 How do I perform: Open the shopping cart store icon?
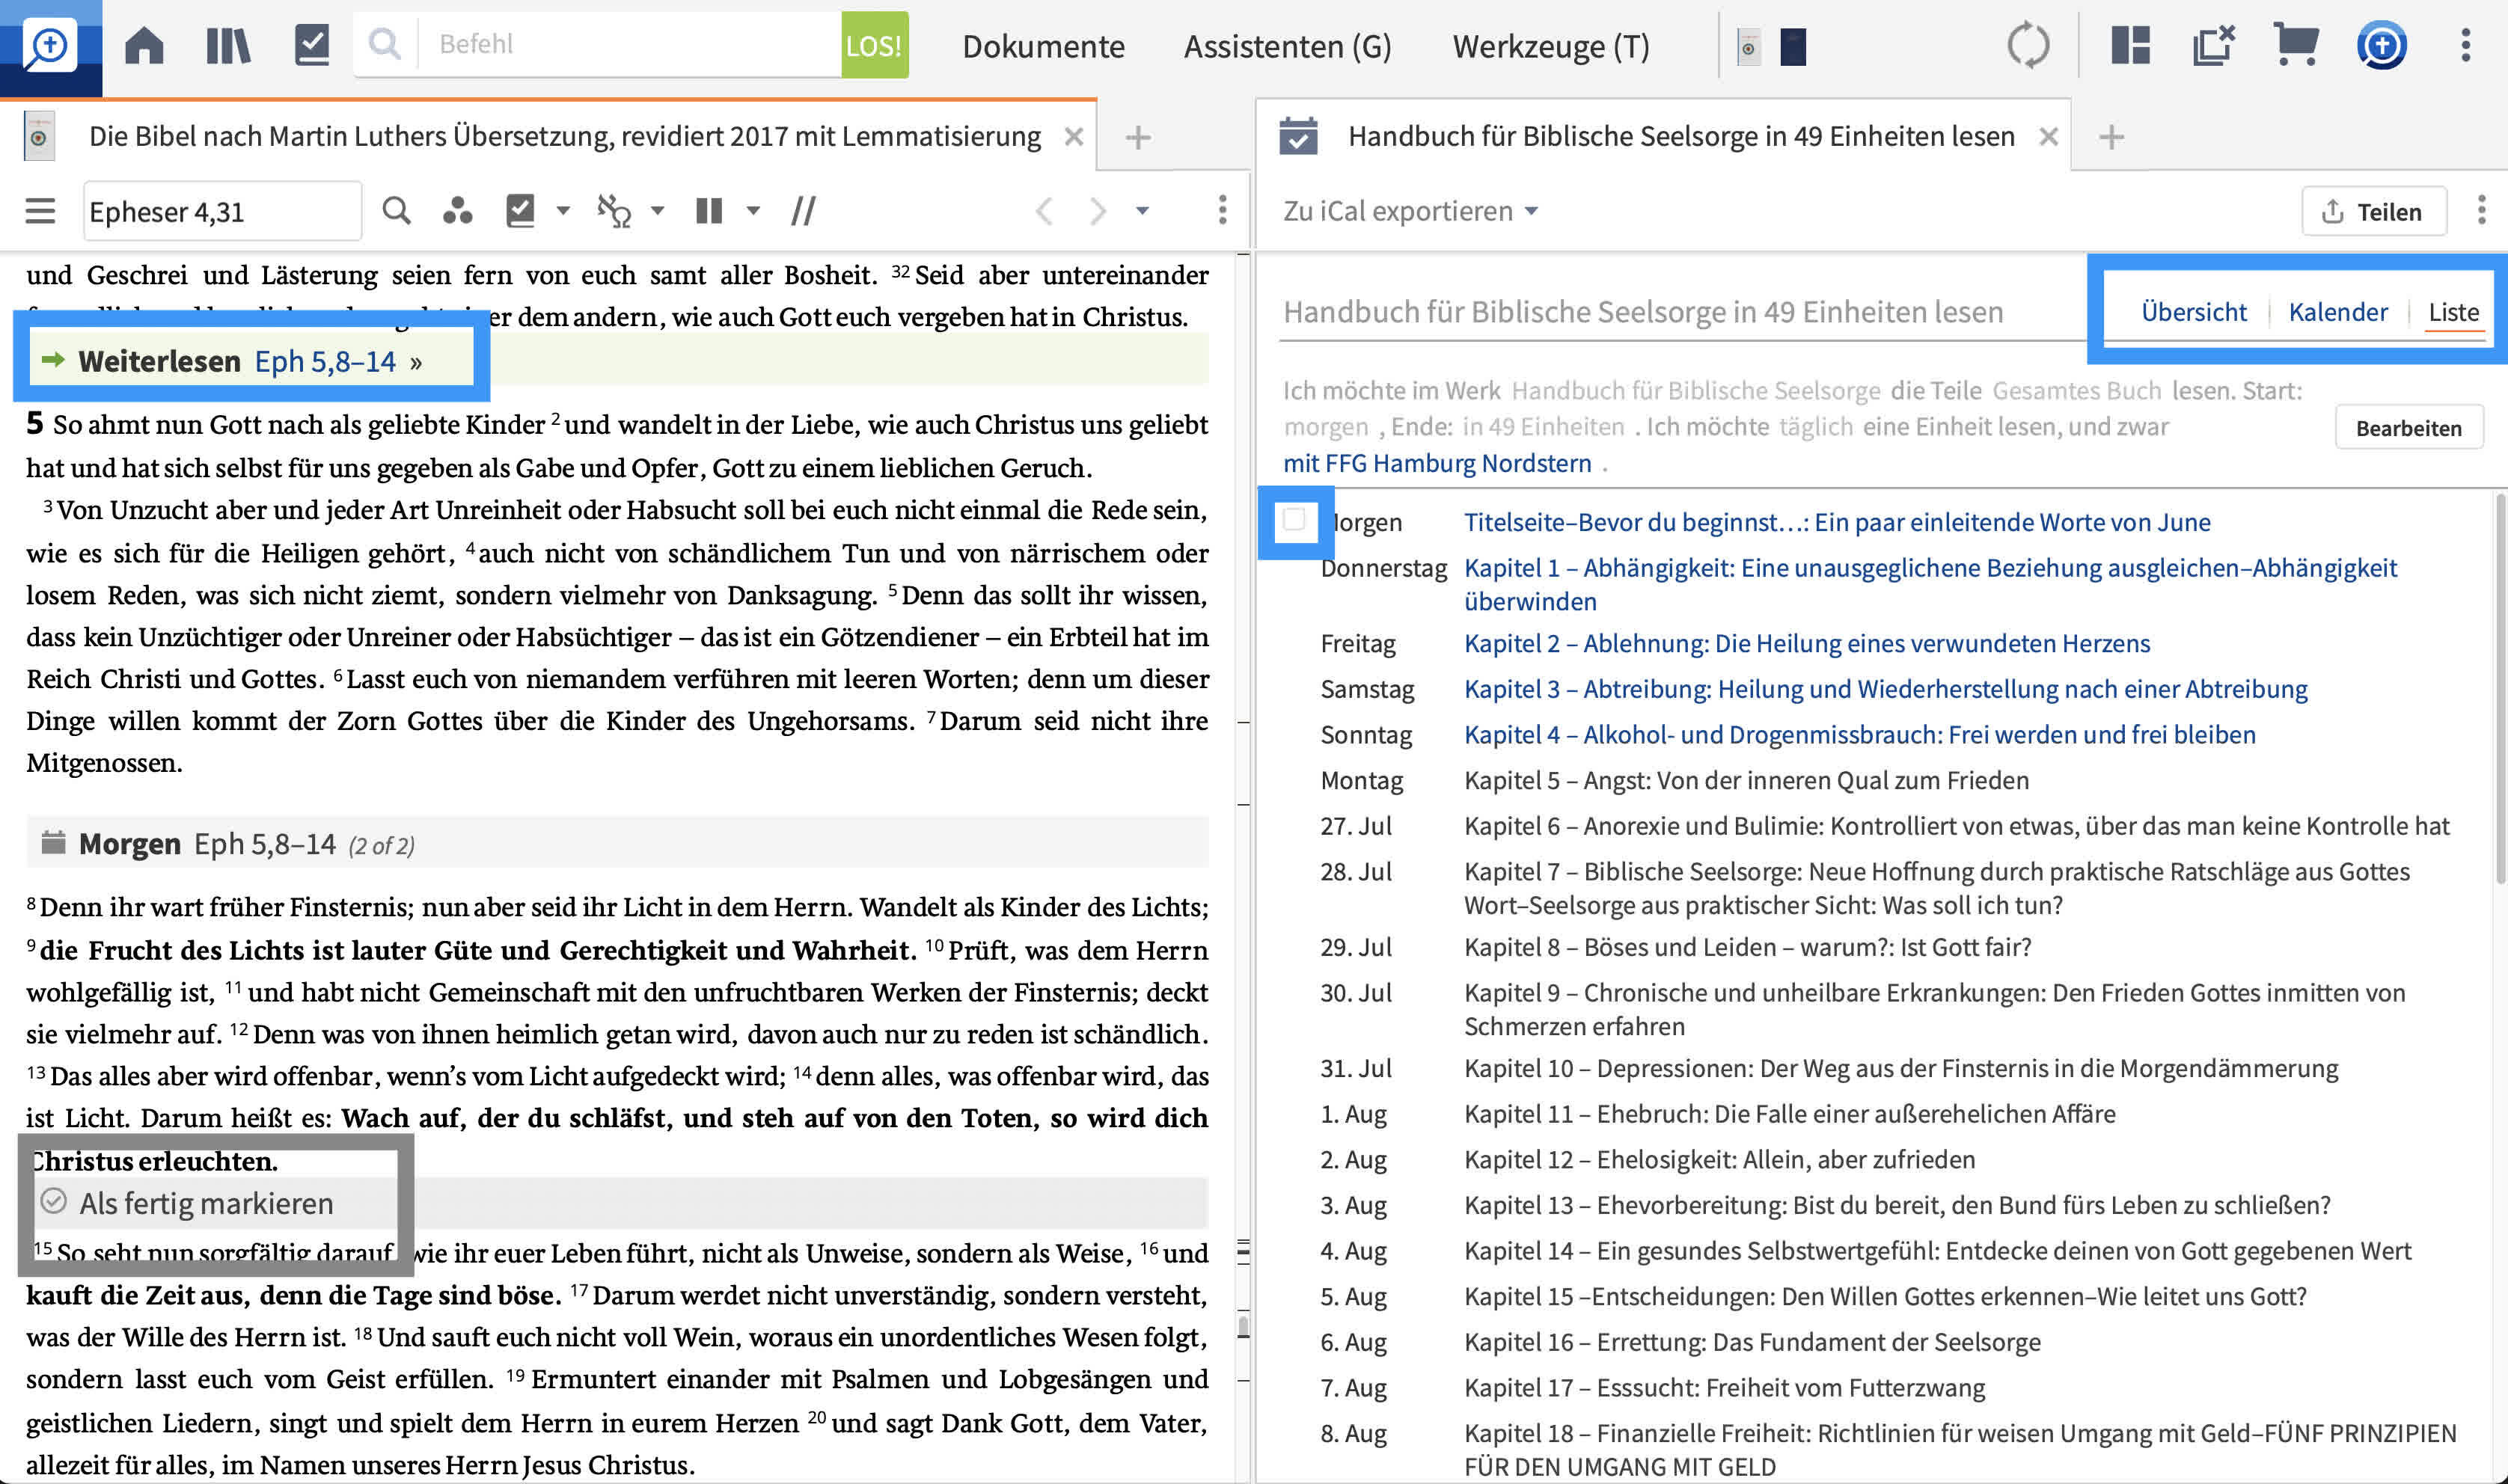2296,45
